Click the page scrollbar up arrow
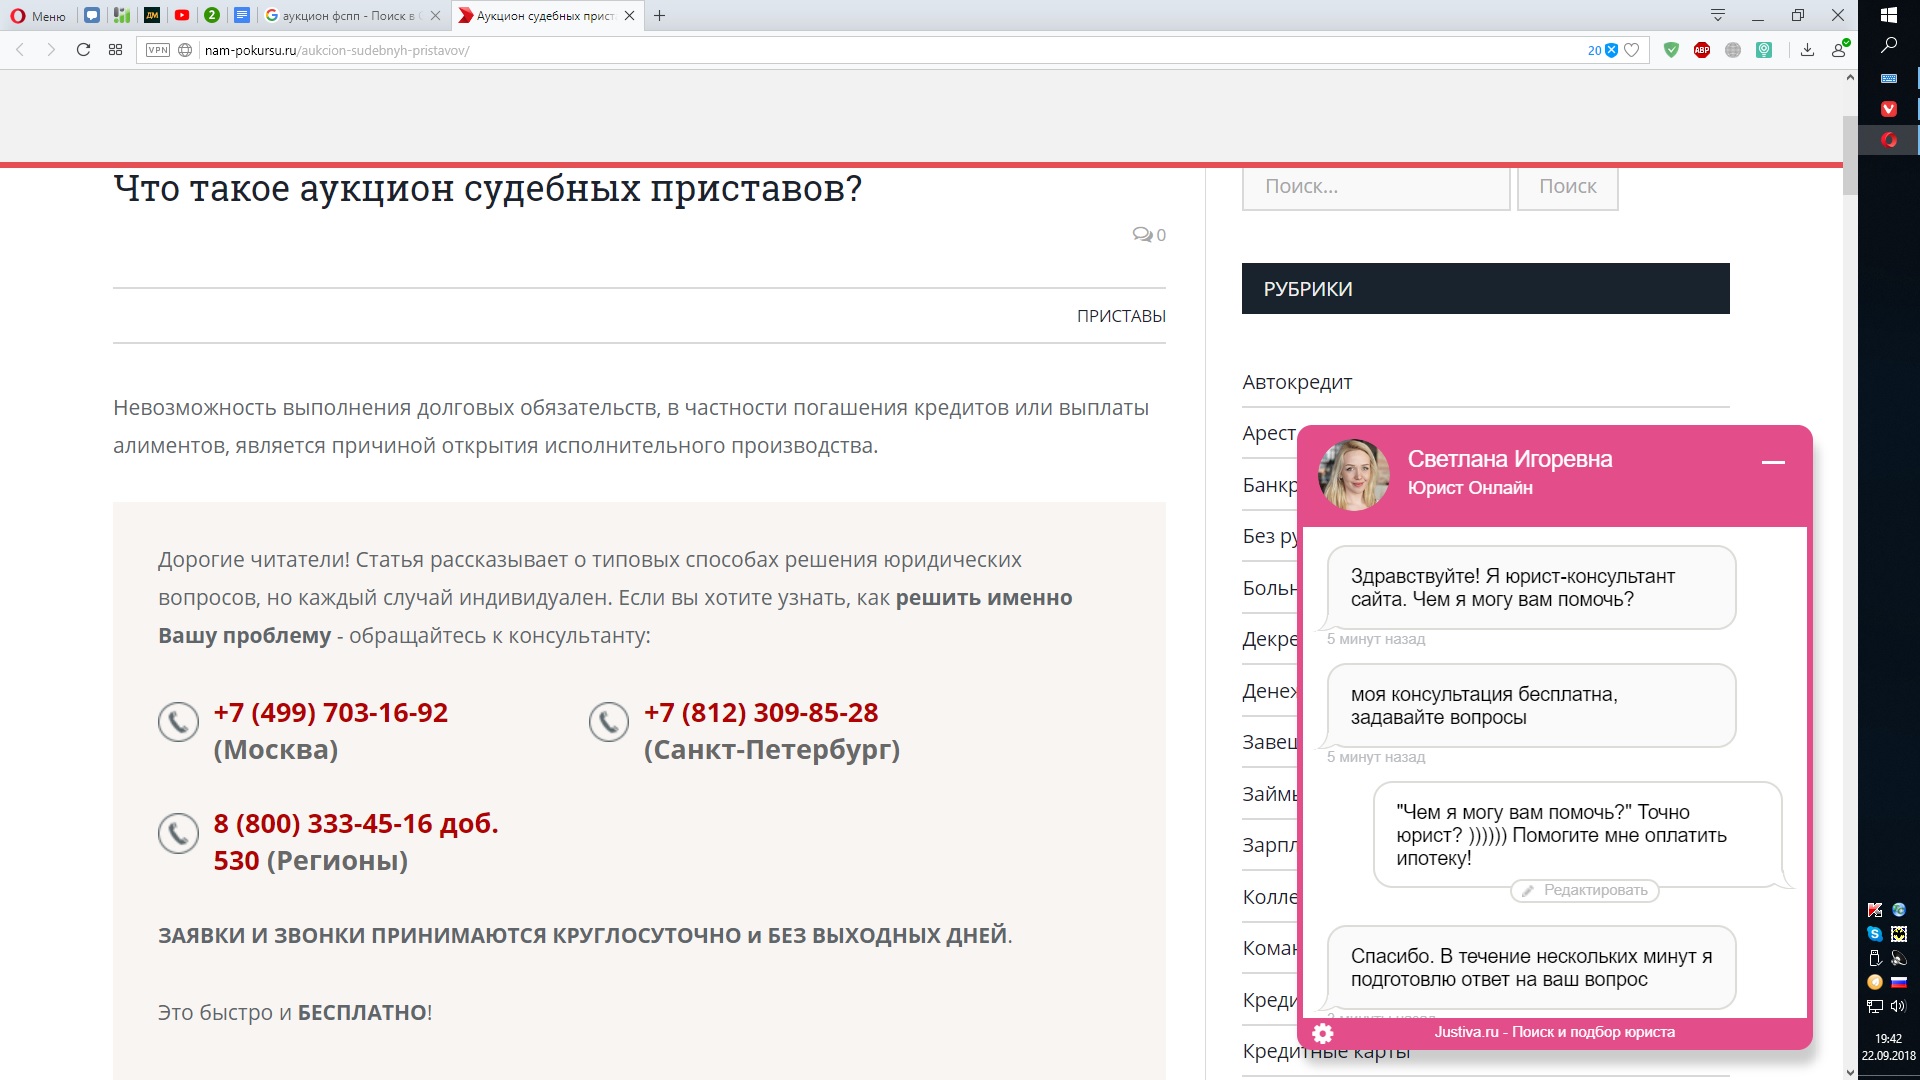1920x1080 pixels. coord(1850,77)
